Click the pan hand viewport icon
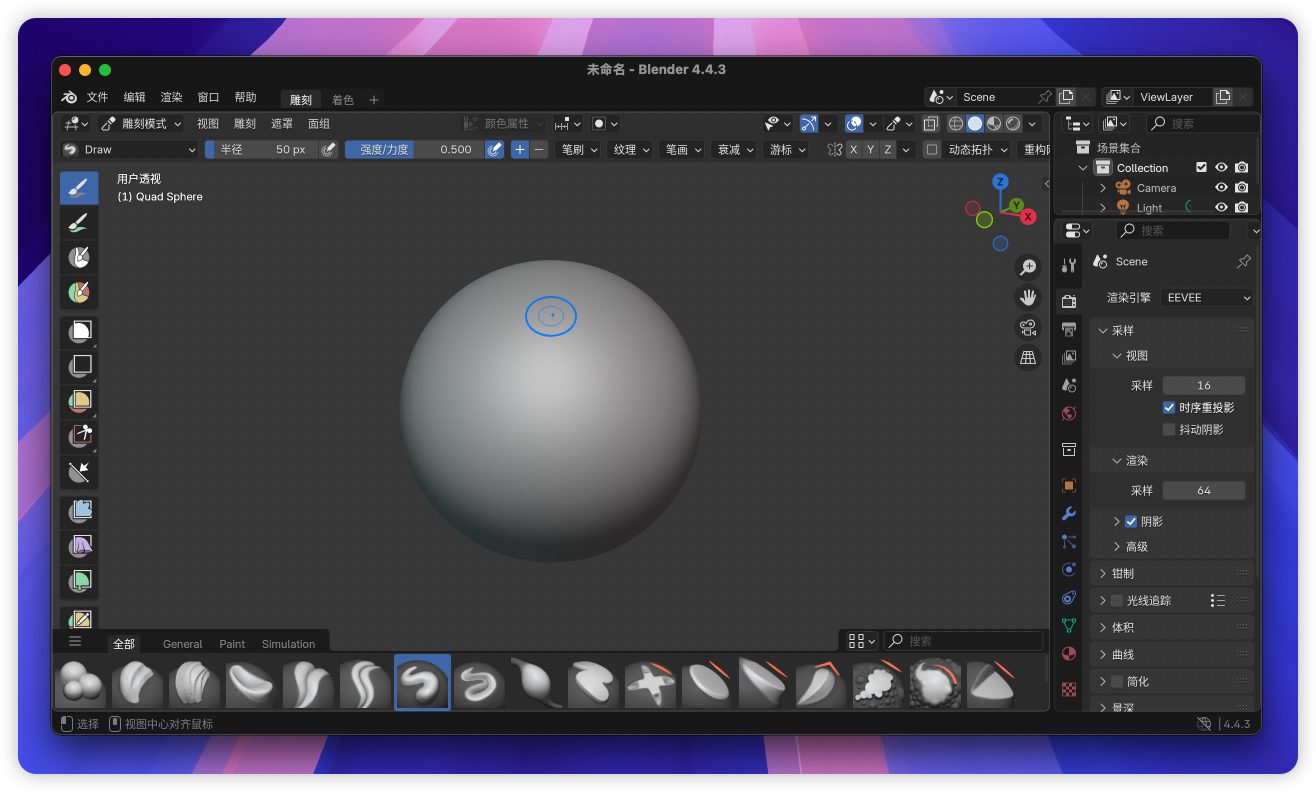The width and height of the screenshot is (1316, 792). (1027, 297)
